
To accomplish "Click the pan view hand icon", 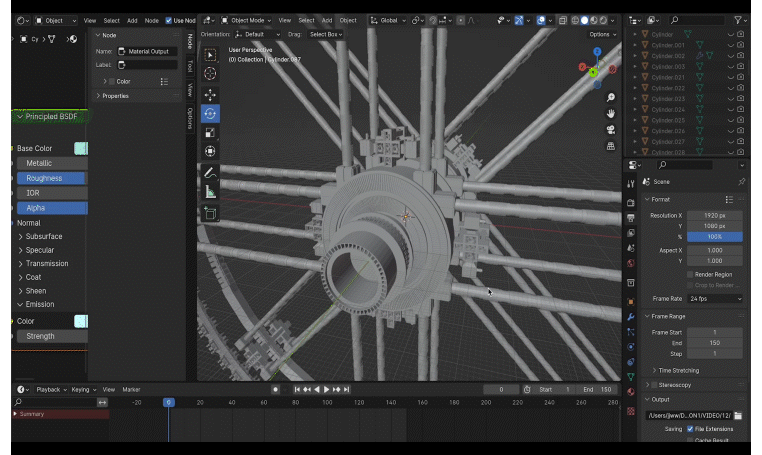I will pos(610,114).
